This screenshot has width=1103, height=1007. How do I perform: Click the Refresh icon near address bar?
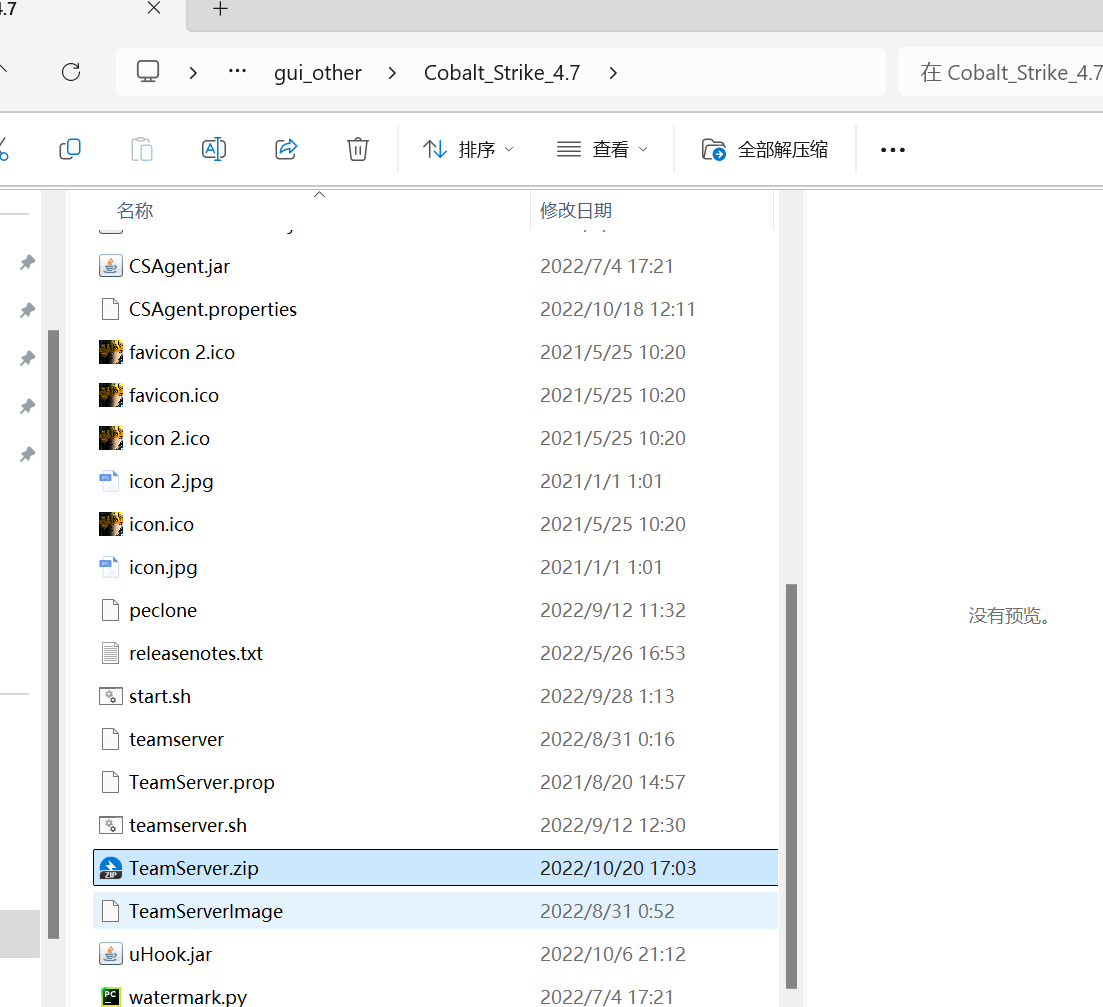coord(70,72)
